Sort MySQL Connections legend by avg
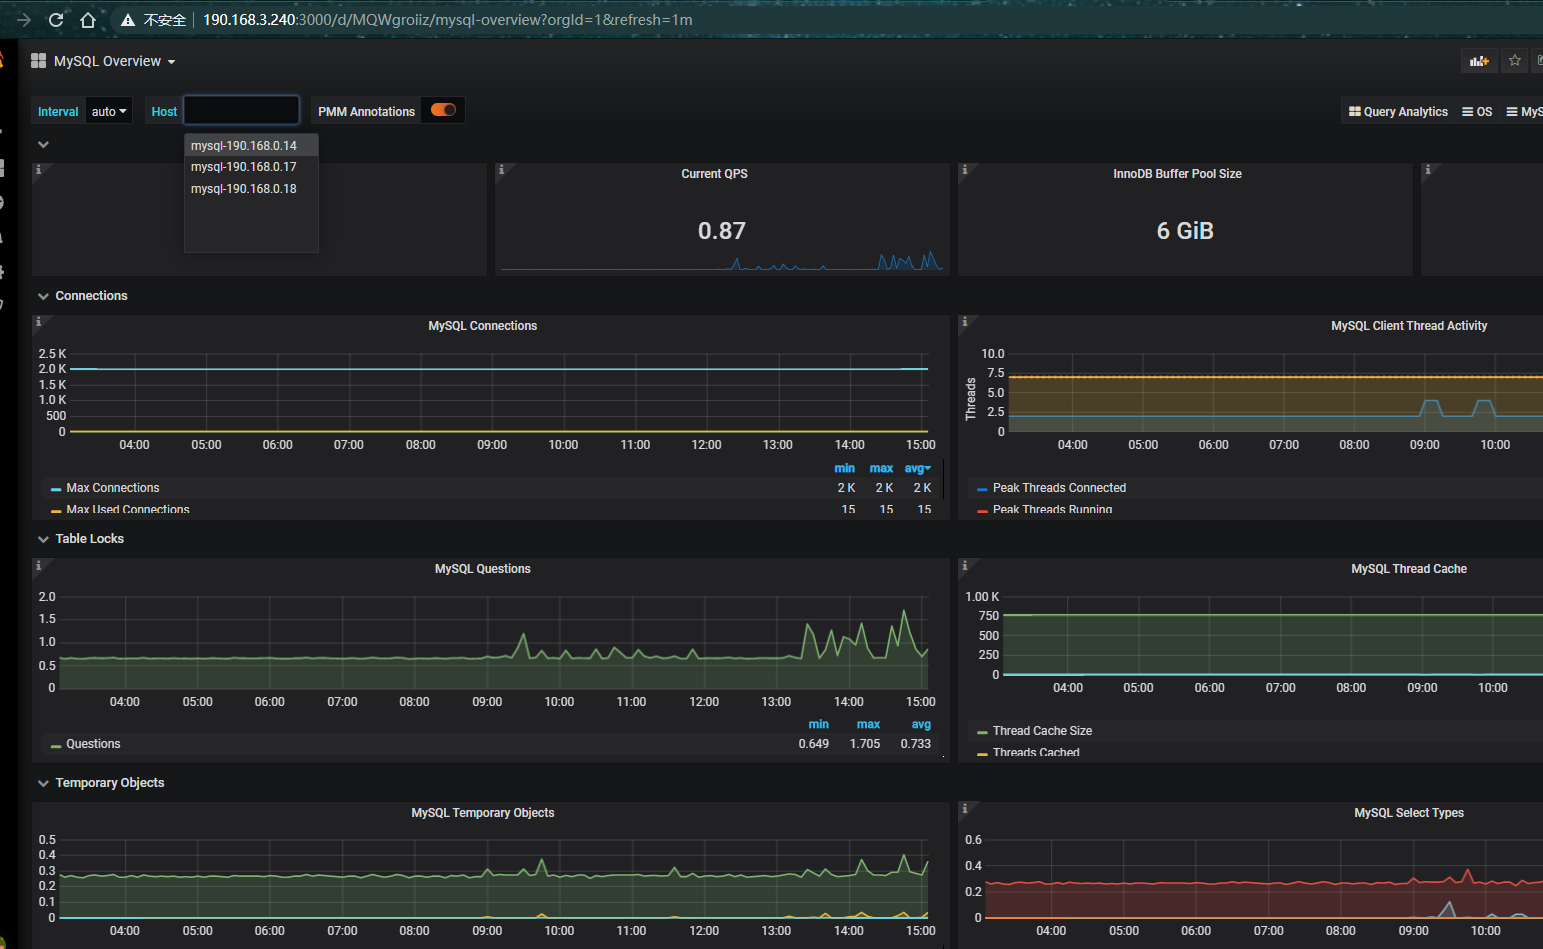The height and width of the screenshot is (949, 1543). click(x=917, y=468)
